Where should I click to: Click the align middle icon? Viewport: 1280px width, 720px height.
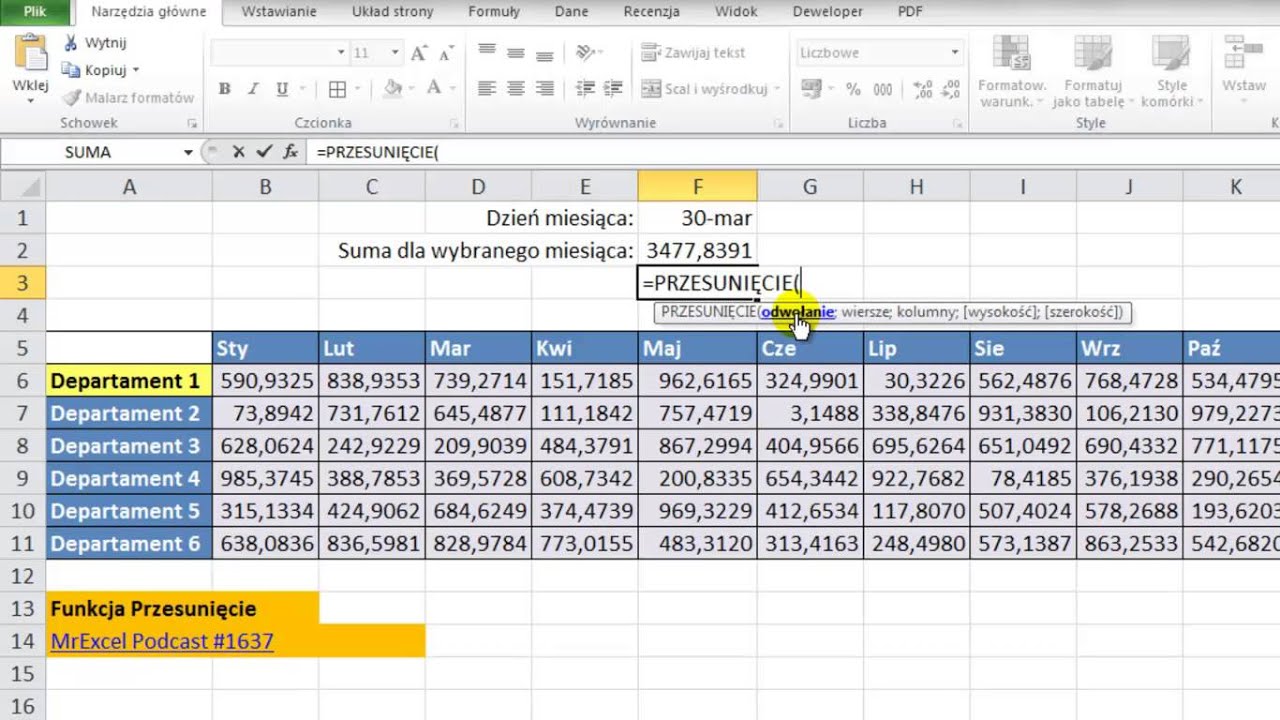(x=516, y=52)
